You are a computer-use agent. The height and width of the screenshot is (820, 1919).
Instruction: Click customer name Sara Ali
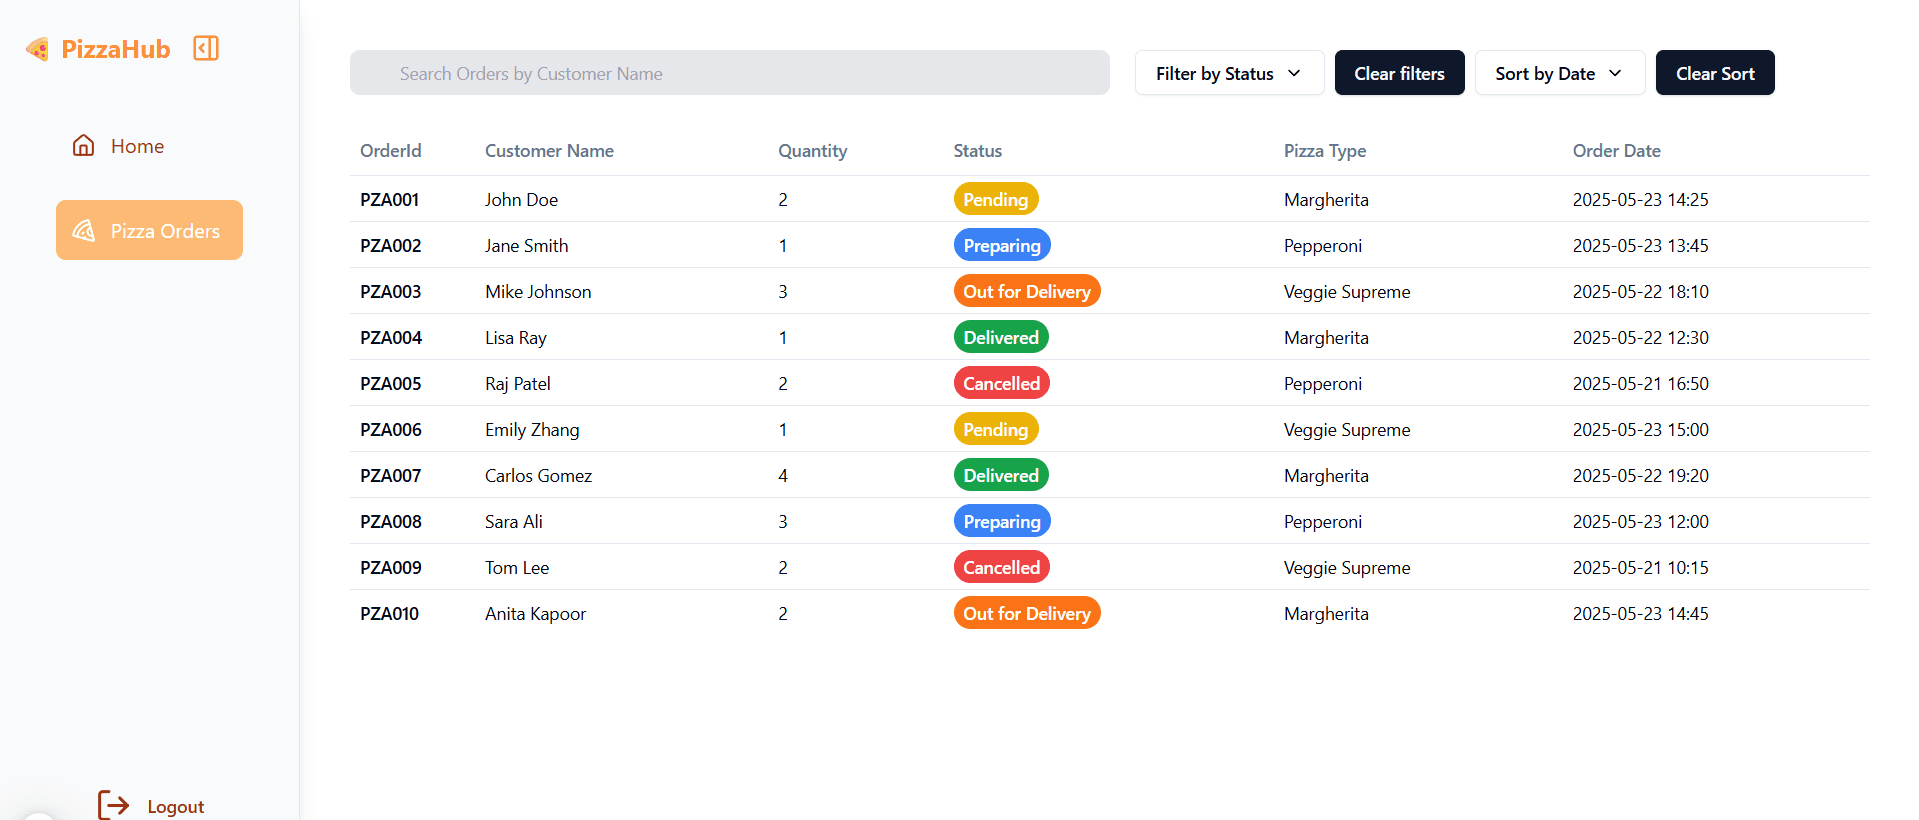pyautogui.click(x=514, y=521)
